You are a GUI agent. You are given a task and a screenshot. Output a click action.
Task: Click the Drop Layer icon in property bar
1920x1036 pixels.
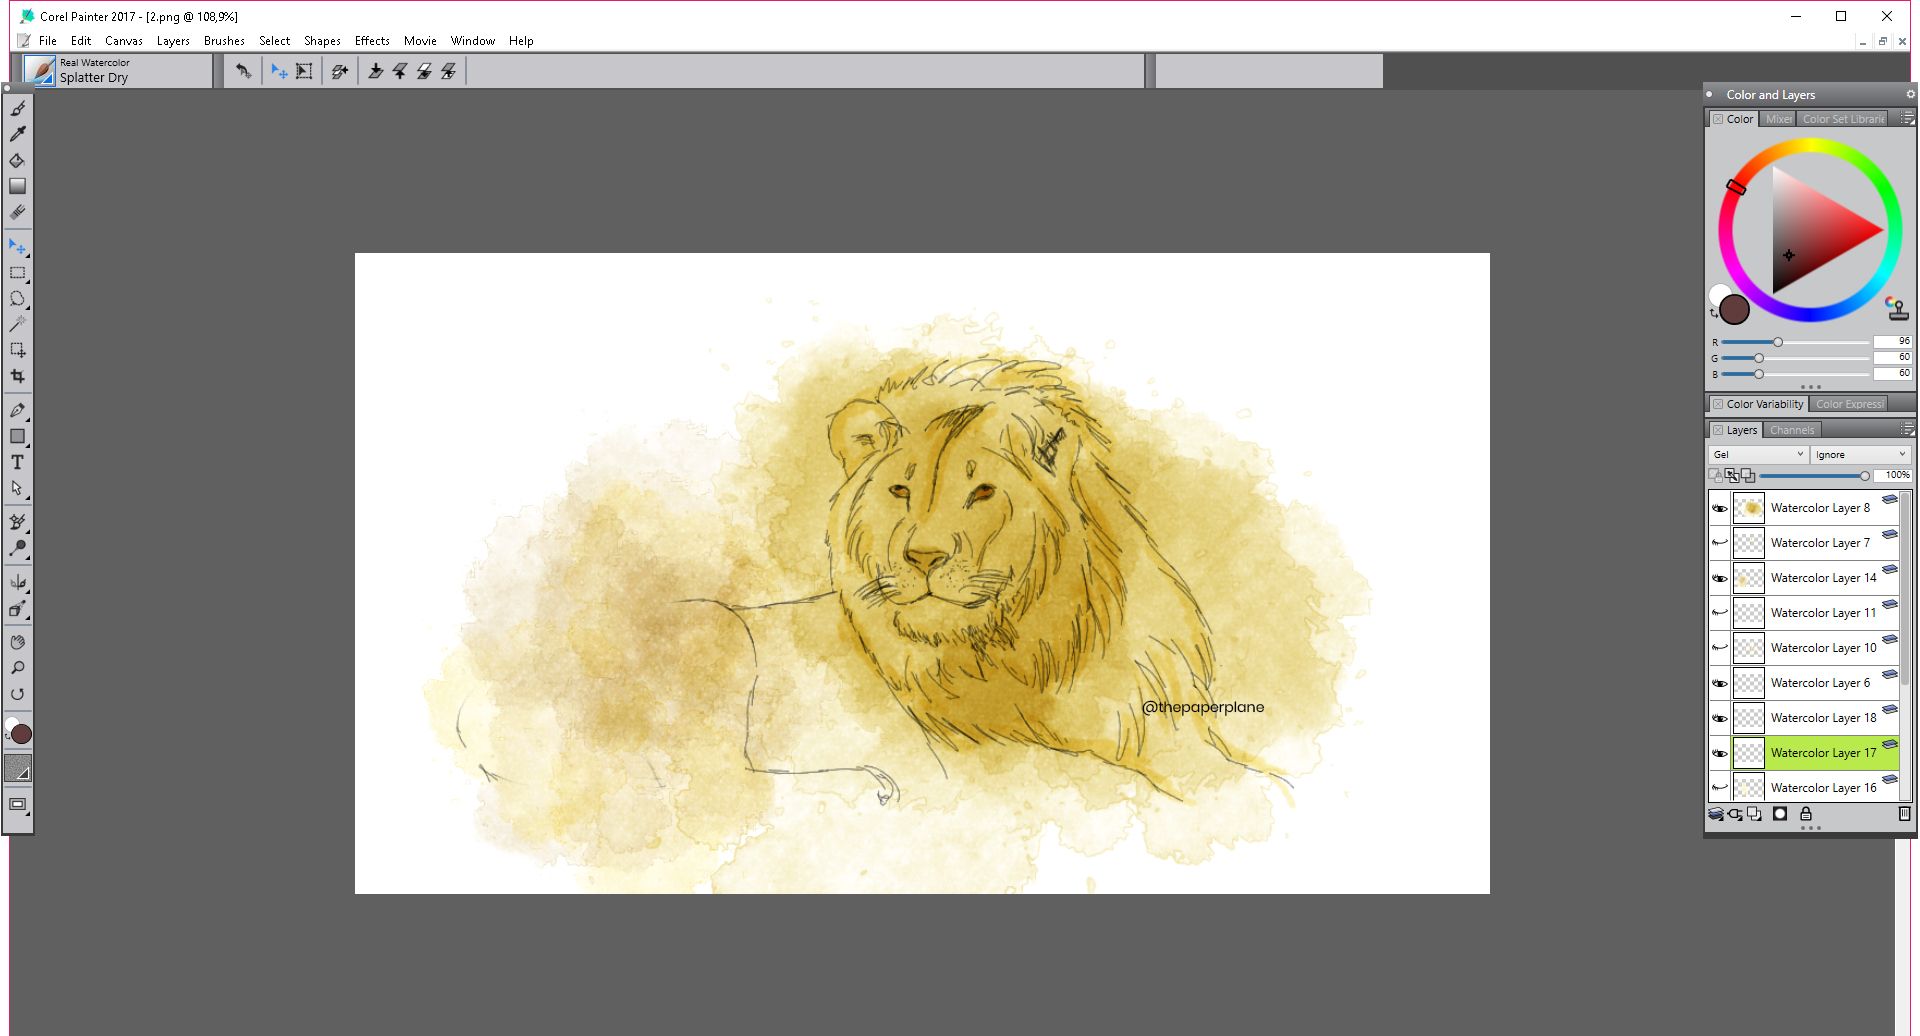coord(375,71)
